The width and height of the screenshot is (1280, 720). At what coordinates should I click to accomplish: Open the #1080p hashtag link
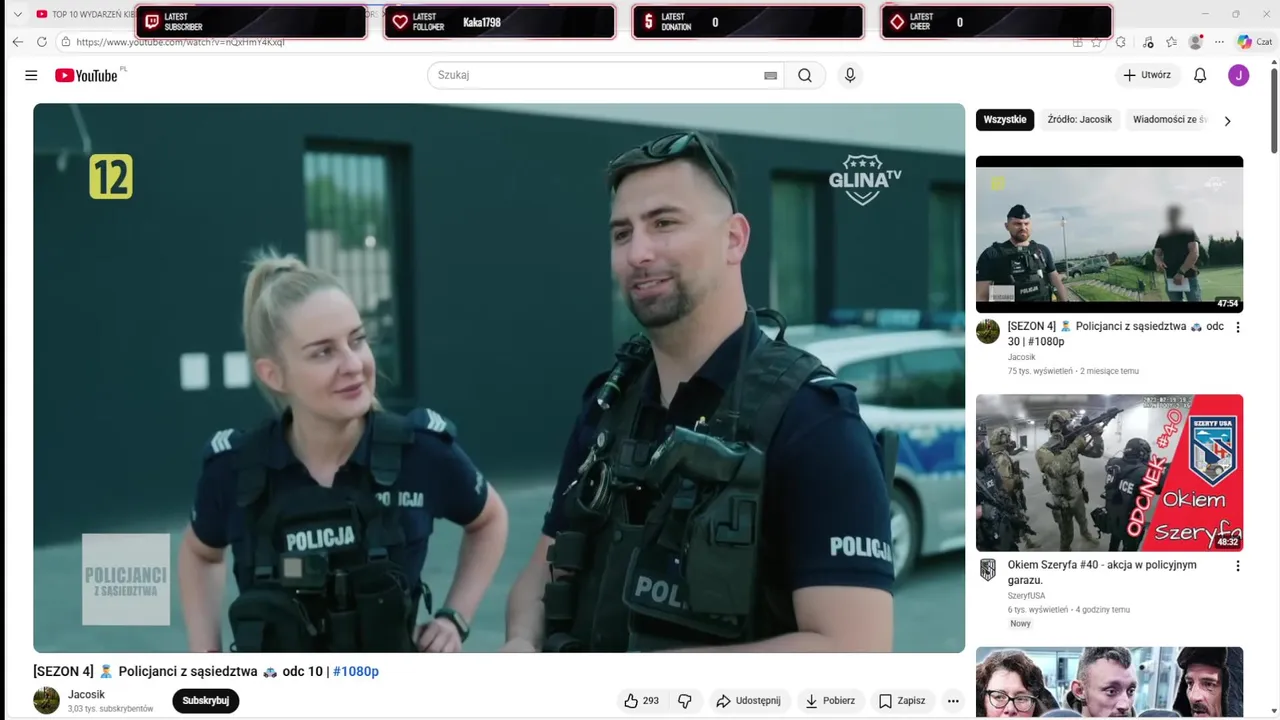tap(356, 672)
